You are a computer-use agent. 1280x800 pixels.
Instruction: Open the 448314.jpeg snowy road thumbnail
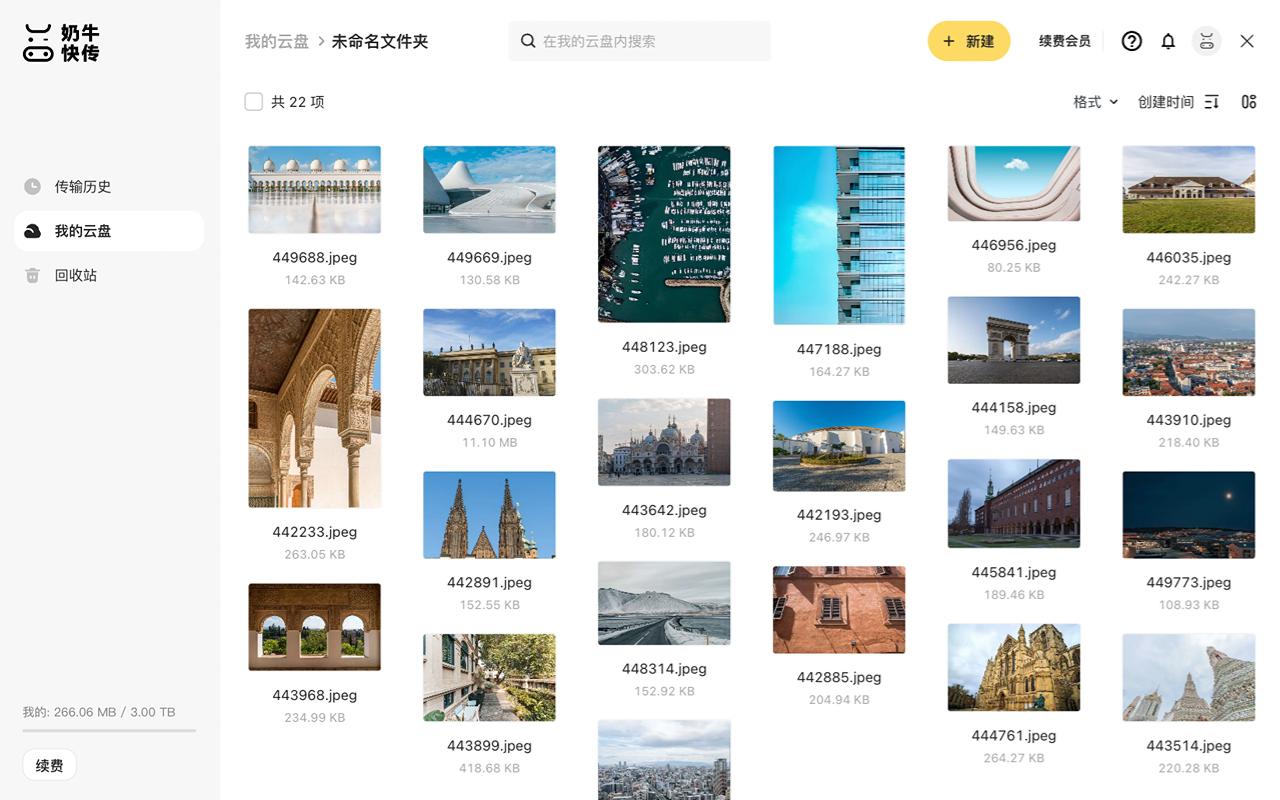point(664,603)
